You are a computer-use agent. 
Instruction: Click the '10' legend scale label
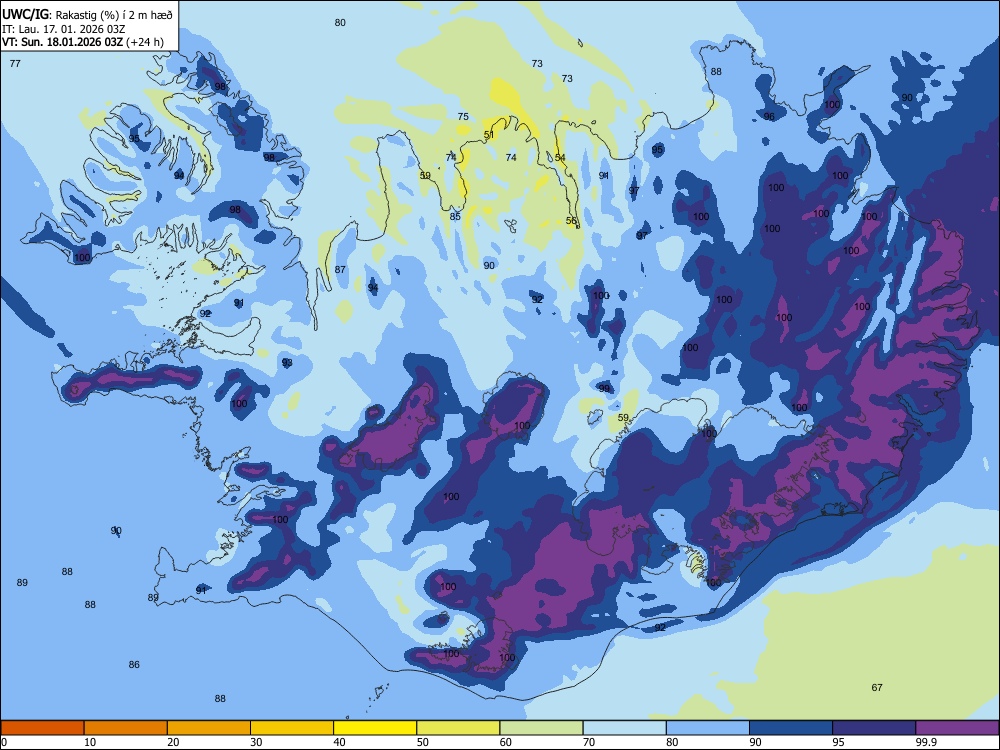[90, 742]
